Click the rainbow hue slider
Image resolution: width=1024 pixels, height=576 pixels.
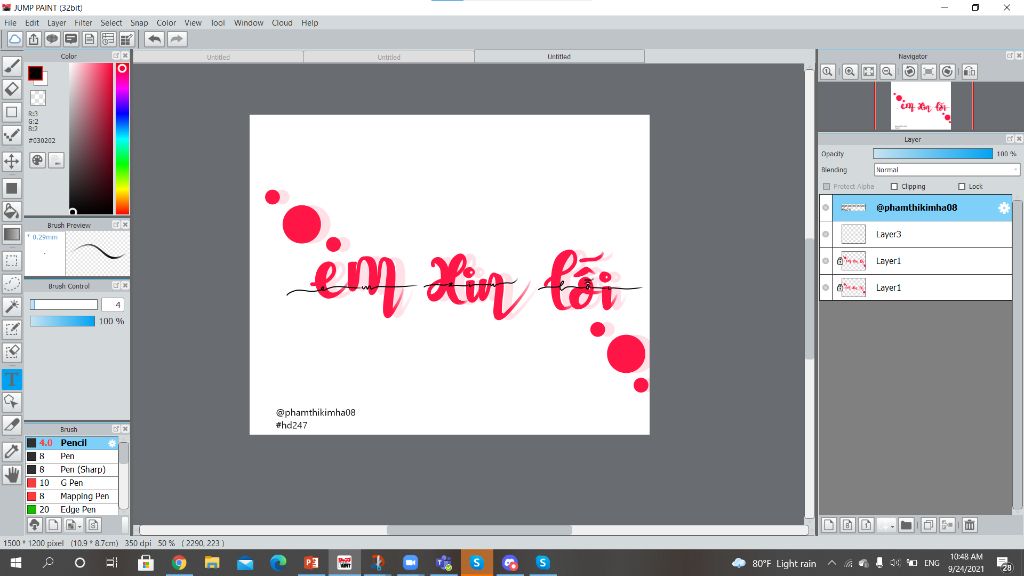click(122, 138)
